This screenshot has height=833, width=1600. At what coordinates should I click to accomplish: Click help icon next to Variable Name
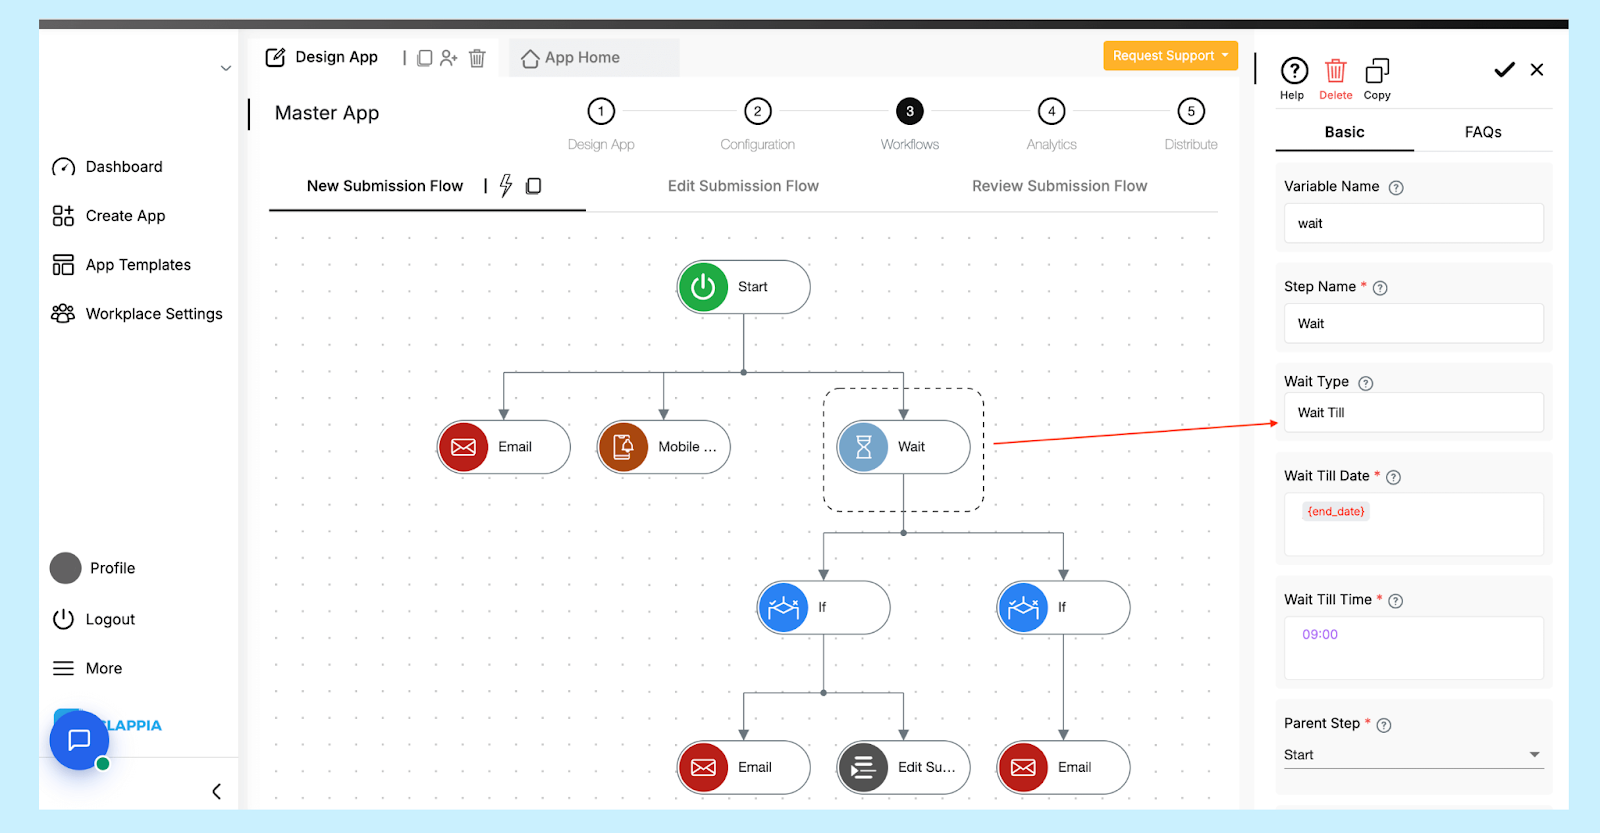(1396, 188)
